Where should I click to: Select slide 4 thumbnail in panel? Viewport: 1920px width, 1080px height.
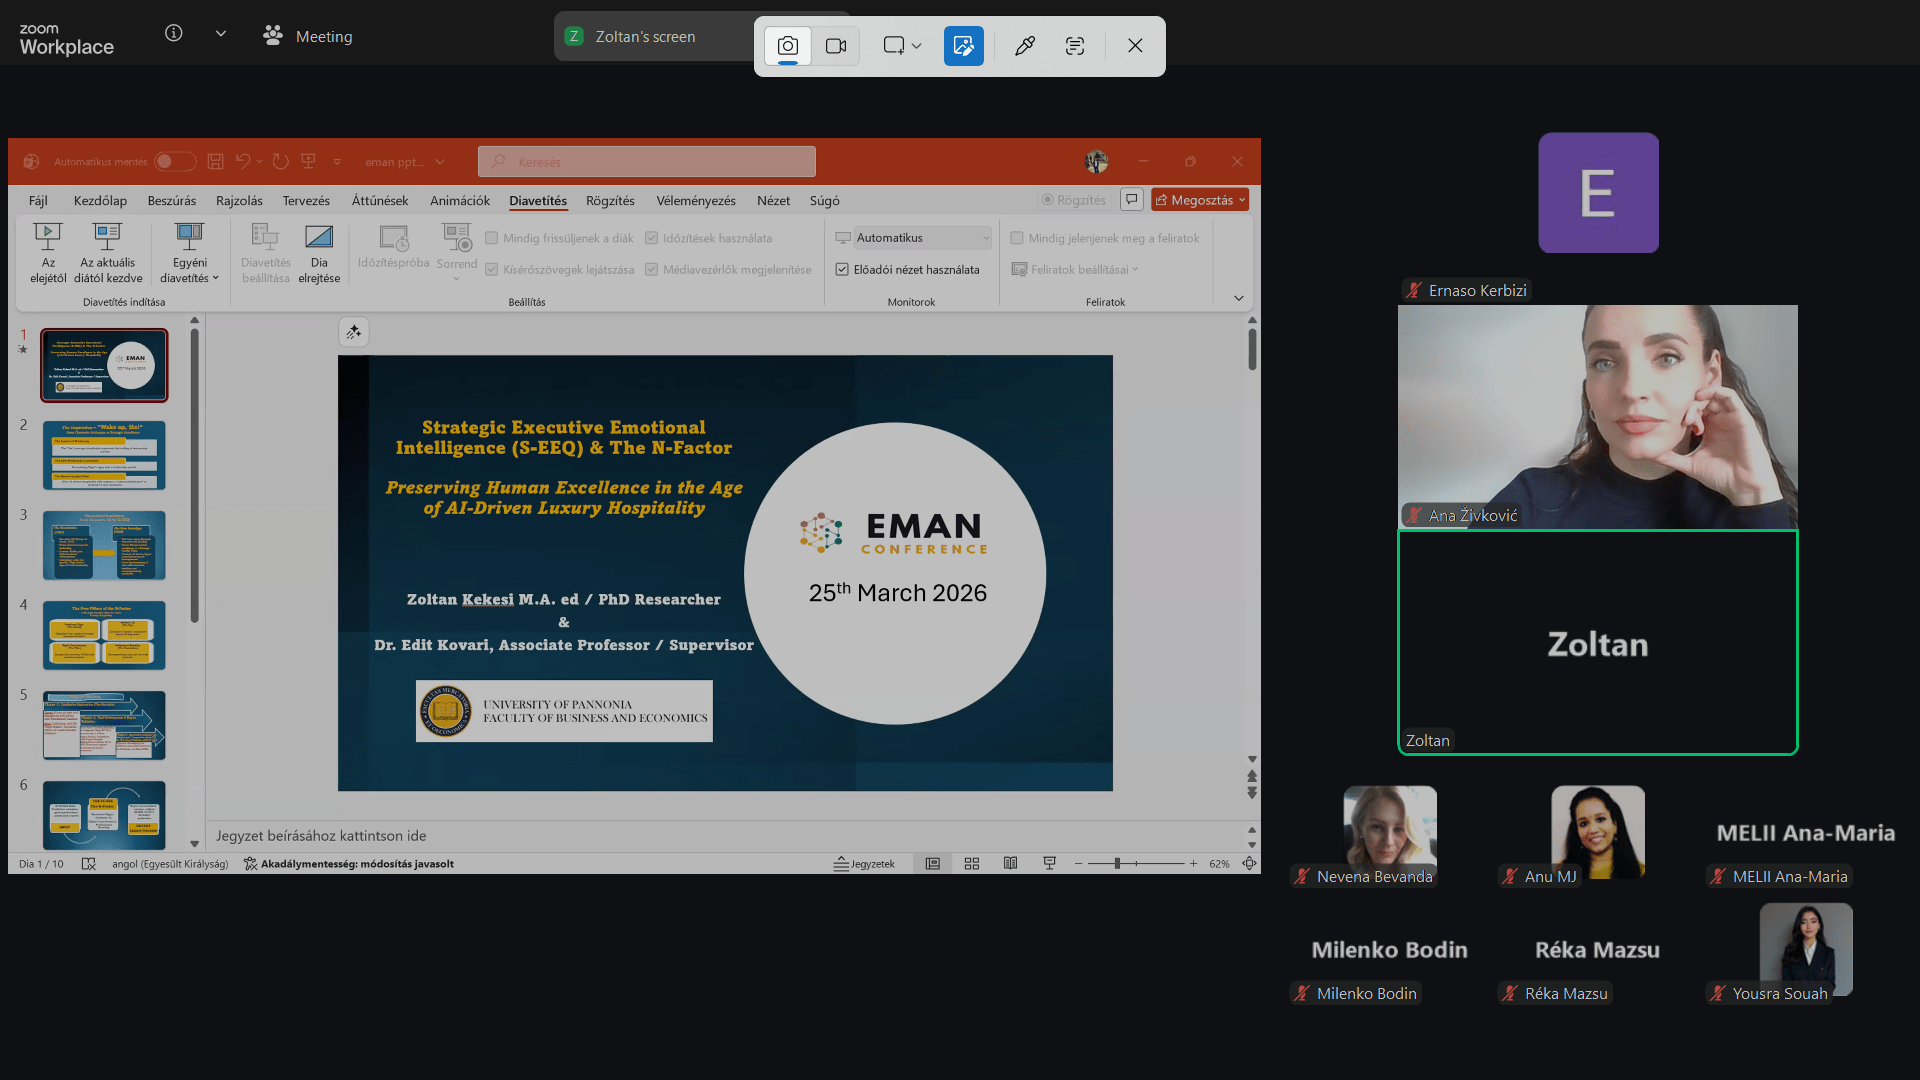coord(104,635)
